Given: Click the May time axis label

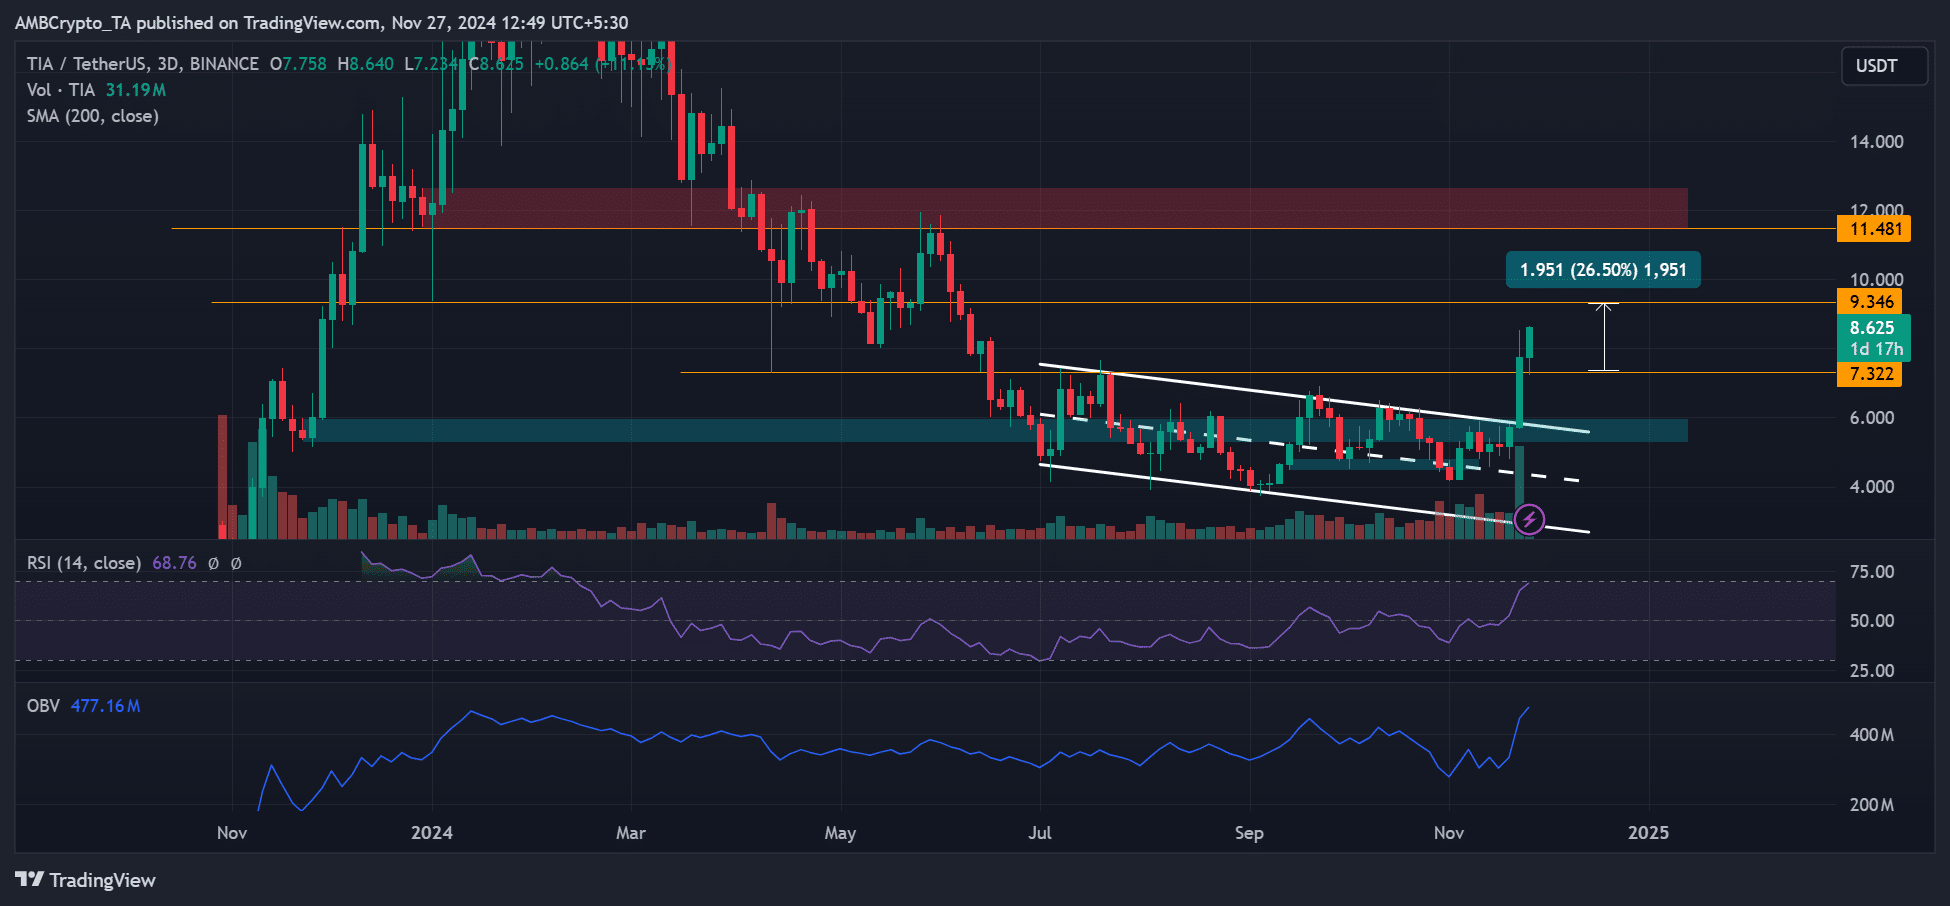Looking at the screenshot, I should click(x=840, y=833).
